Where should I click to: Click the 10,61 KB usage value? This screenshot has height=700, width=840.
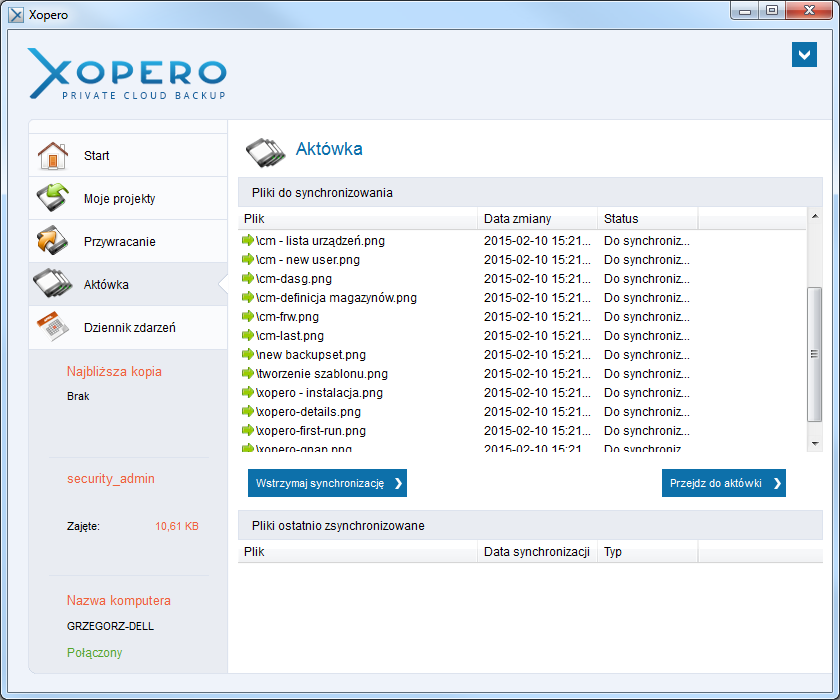177,526
